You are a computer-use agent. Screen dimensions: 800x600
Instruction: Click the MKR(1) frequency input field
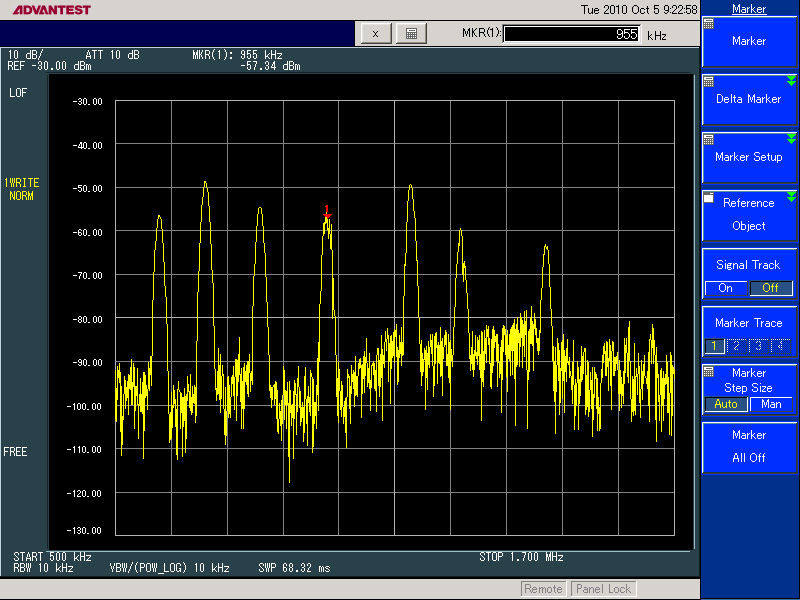coord(572,34)
